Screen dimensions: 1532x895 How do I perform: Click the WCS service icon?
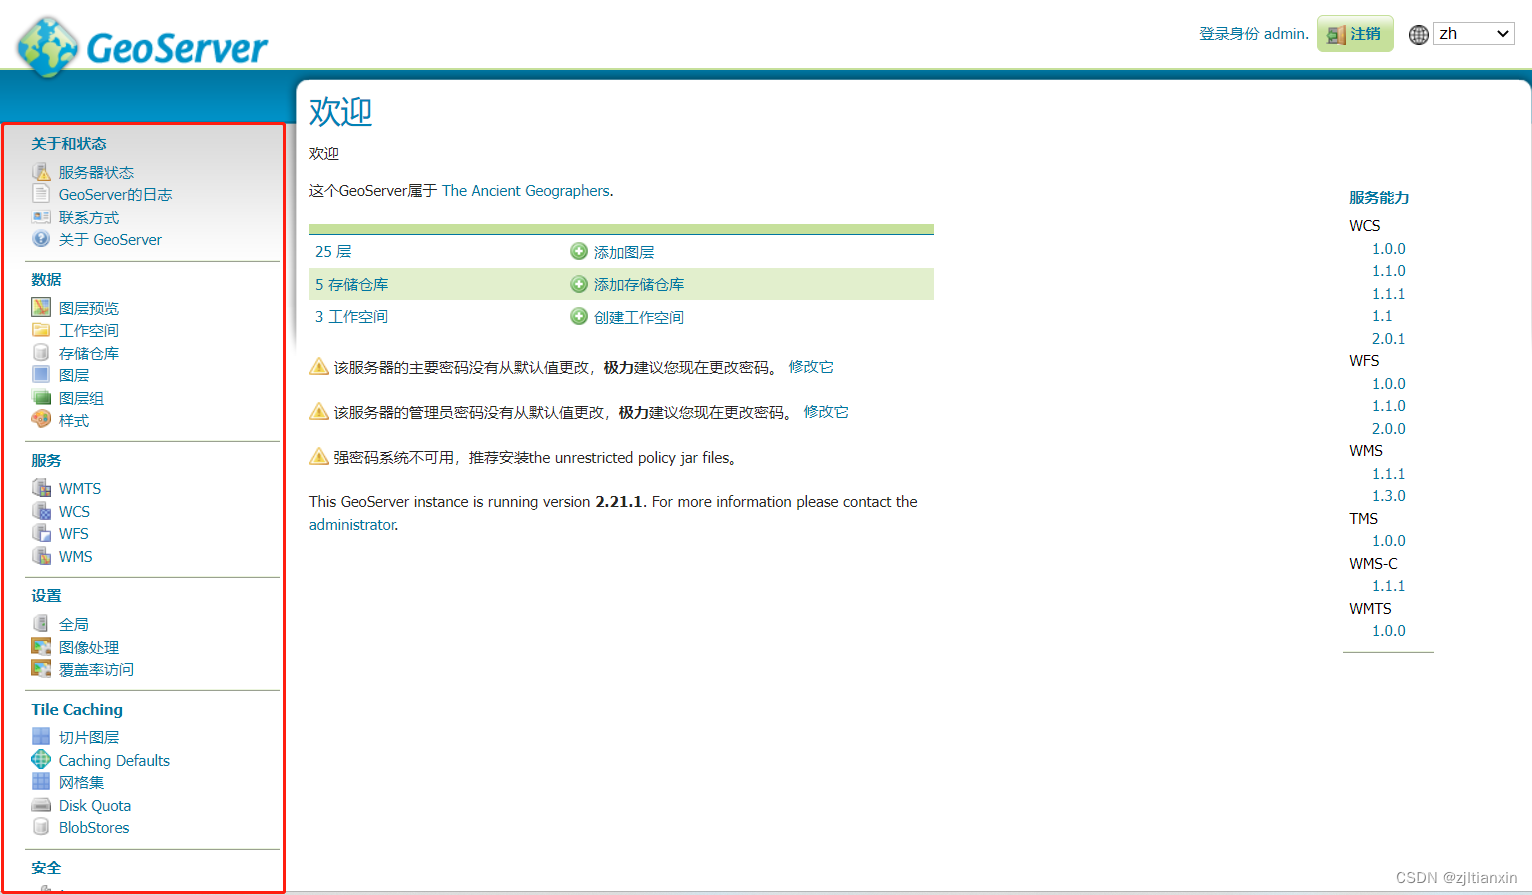click(41, 511)
